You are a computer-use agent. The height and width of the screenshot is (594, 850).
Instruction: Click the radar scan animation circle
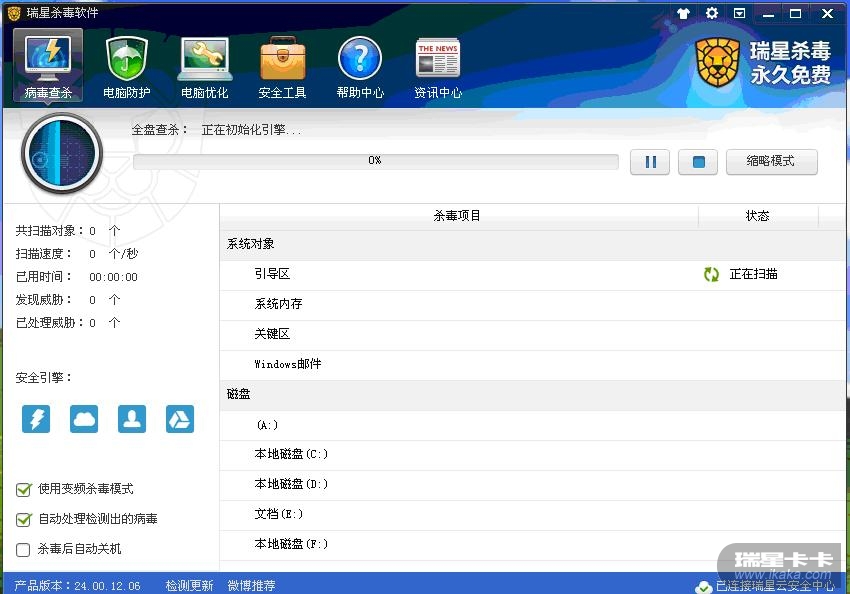pos(62,154)
